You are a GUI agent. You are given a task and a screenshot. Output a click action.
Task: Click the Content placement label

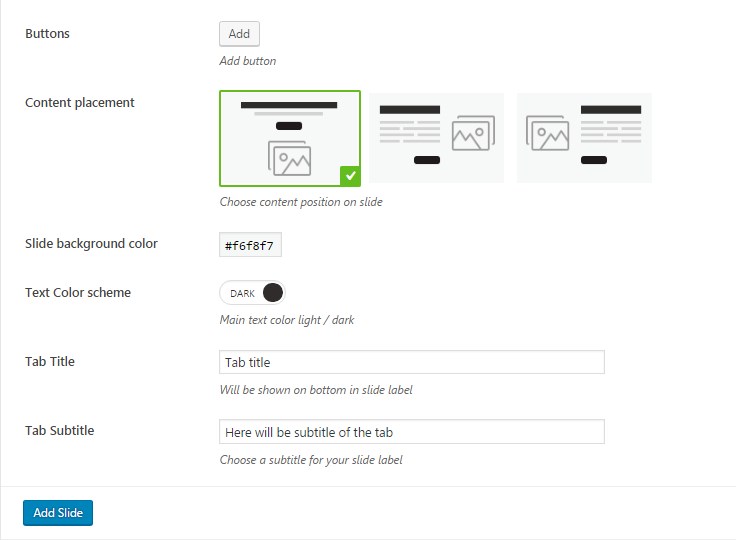pyautogui.click(x=80, y=102)
